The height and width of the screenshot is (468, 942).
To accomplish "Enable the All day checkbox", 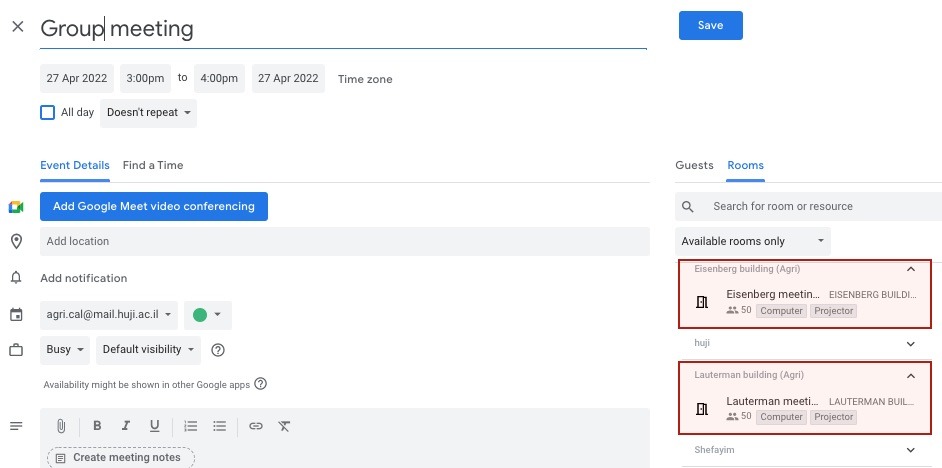I will (48, 113).
